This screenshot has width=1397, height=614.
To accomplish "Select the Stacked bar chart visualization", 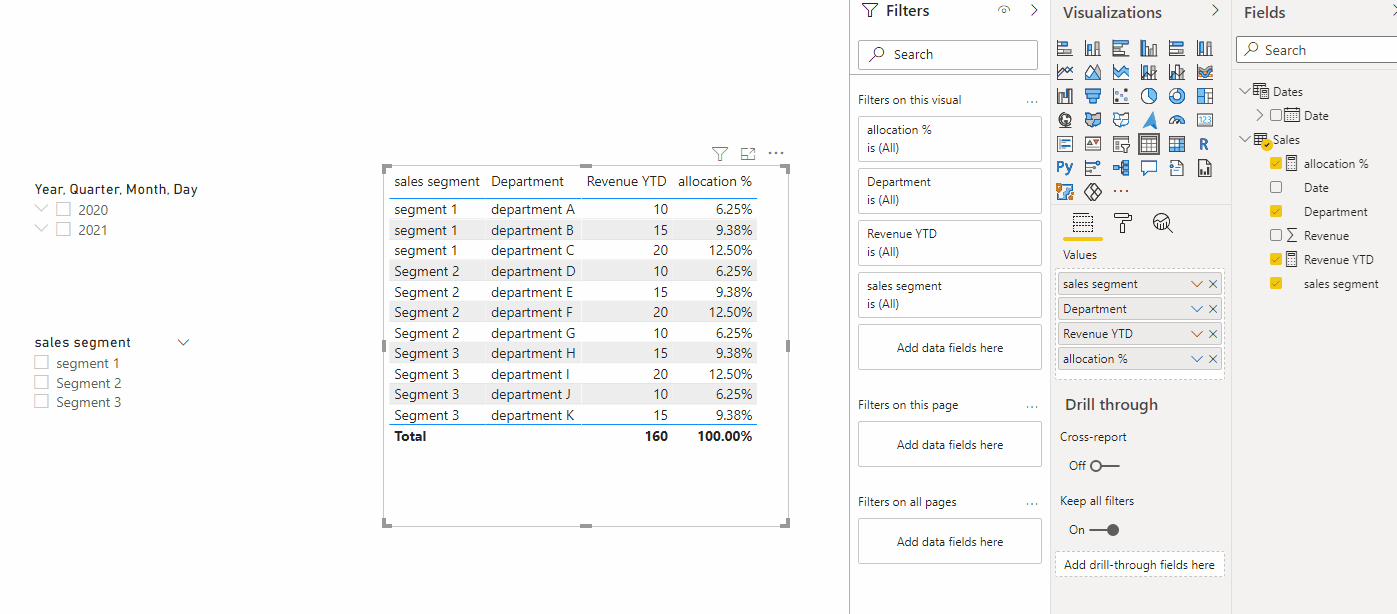I will point(1065,48).
